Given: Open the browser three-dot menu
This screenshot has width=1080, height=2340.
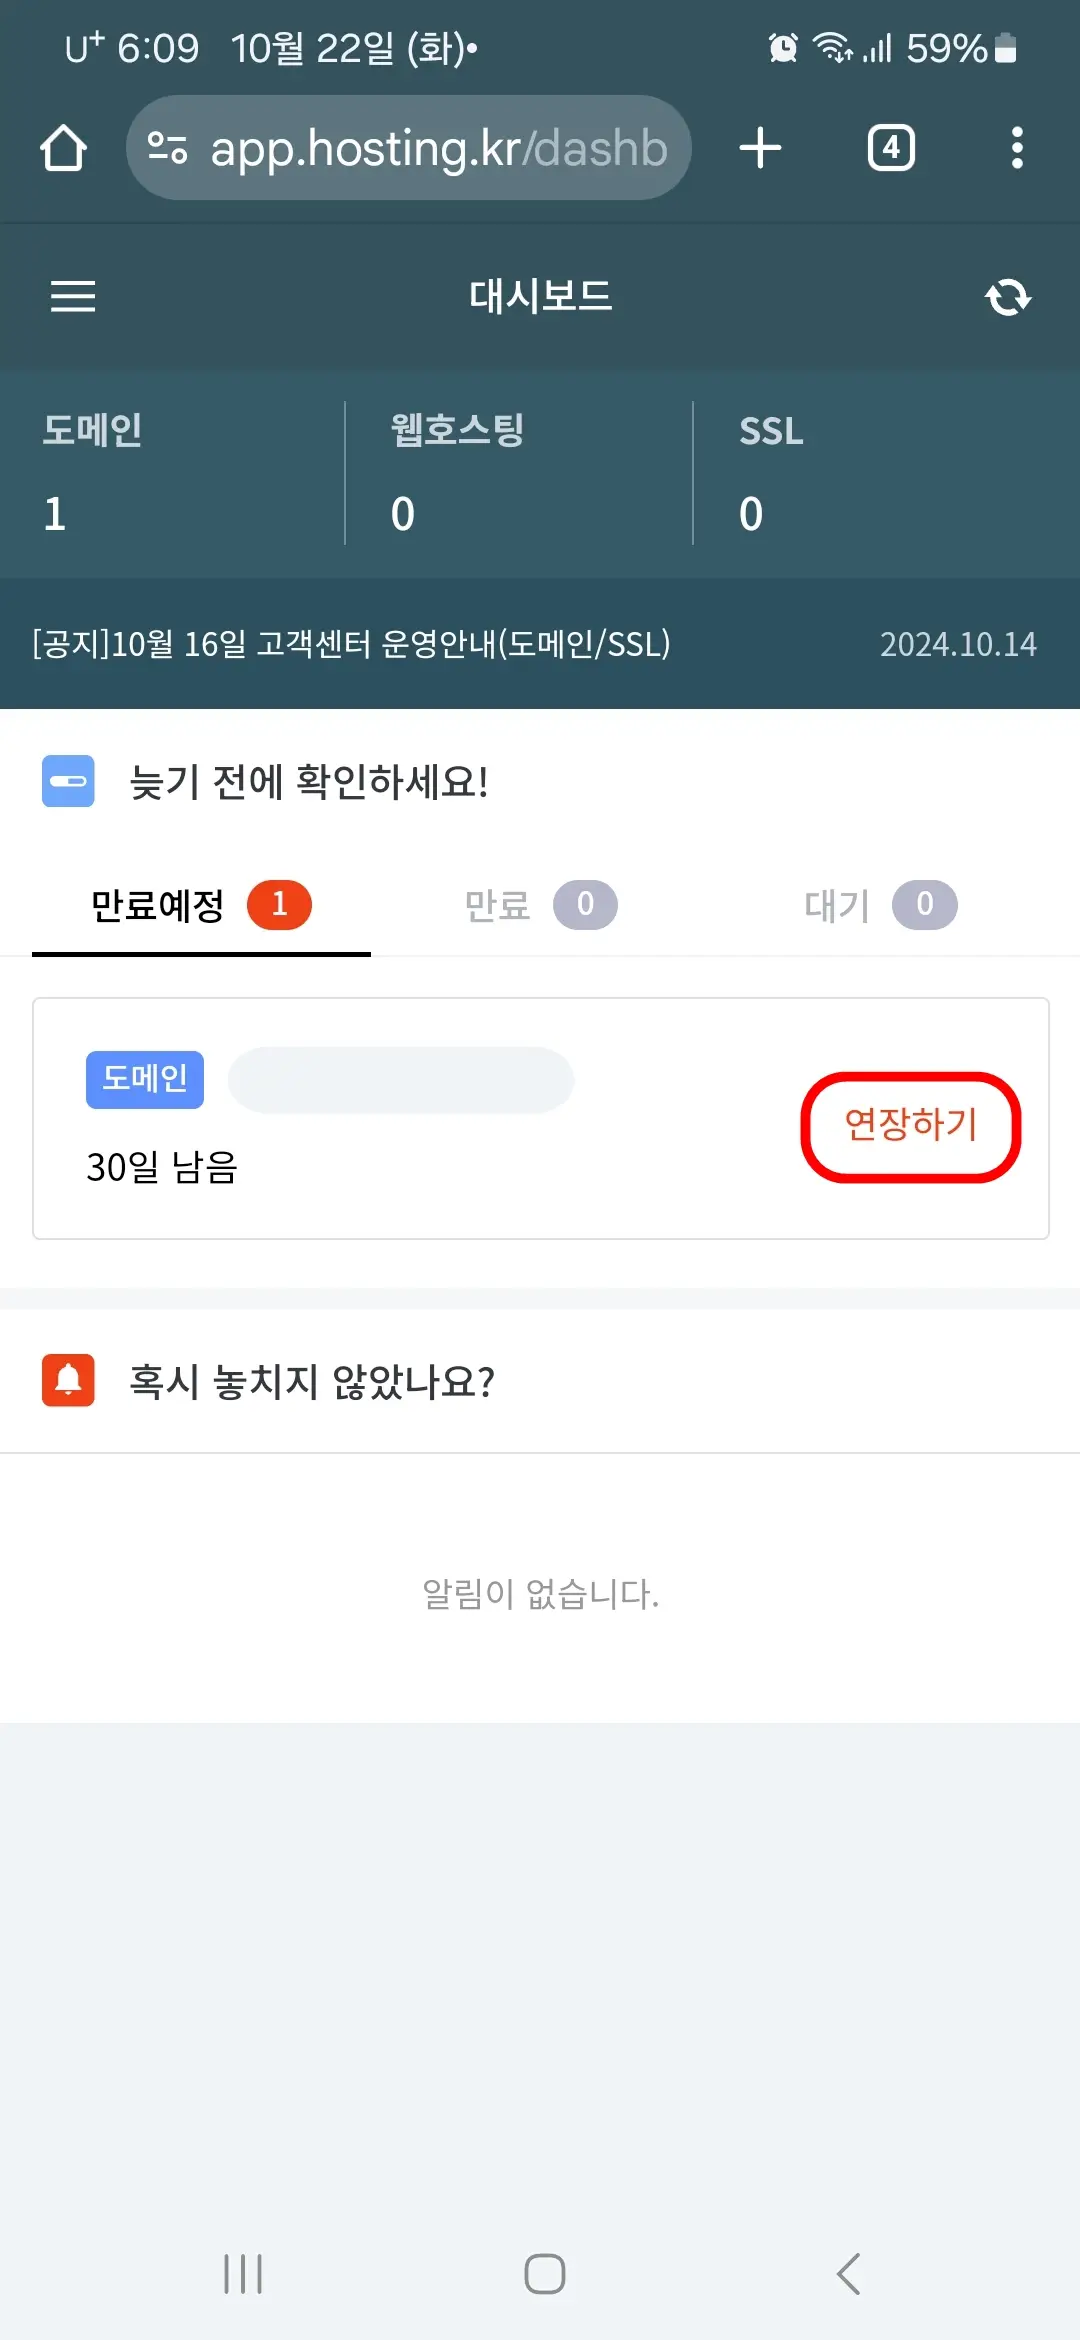Looking at the screenshot, I should pyautogui.click(x=1017, y=147).
